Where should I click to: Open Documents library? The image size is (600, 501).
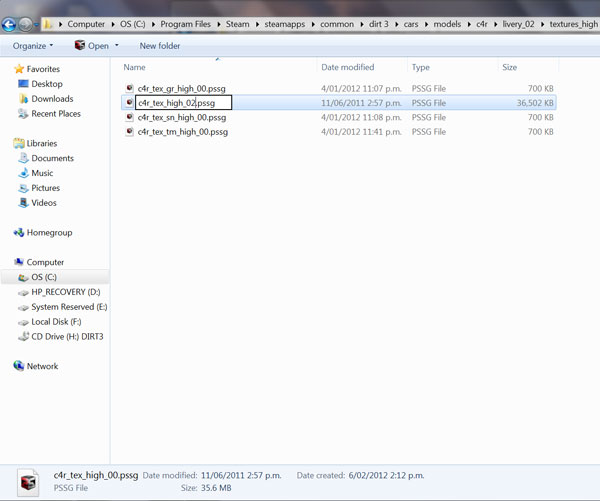52,158
